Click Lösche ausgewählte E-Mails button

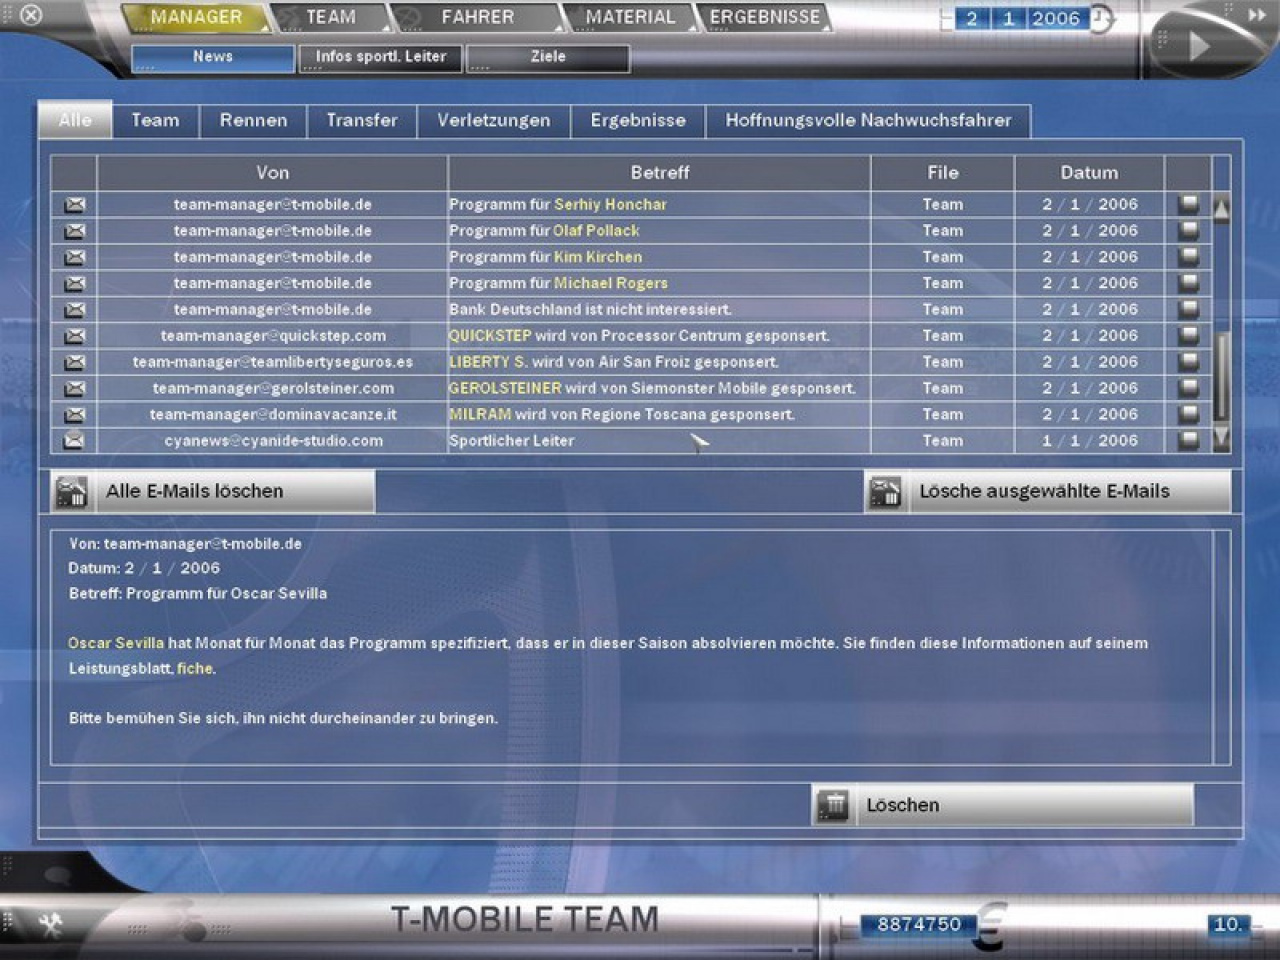[x=1048, y=491]
